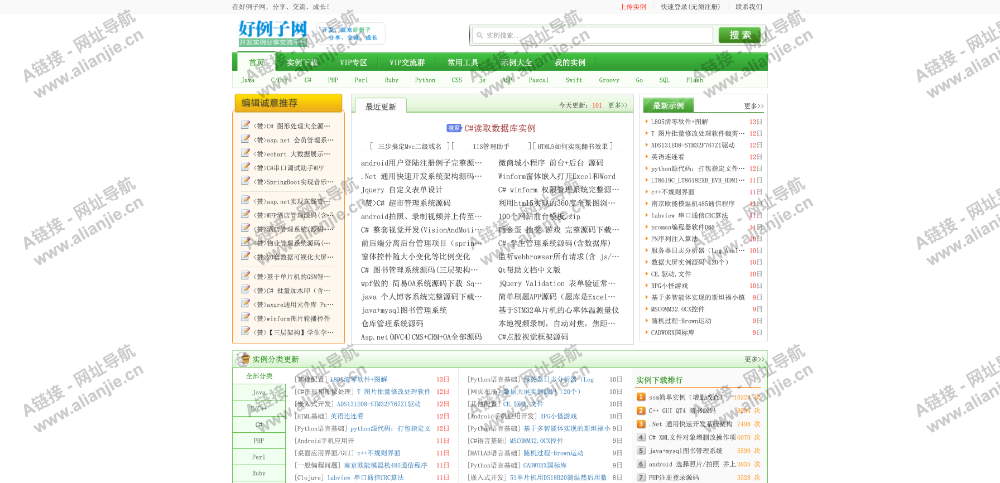Screen dimensions: 1000x483
Task: Open c++不规则界面 in 最新示例 list
Action: 672,191
